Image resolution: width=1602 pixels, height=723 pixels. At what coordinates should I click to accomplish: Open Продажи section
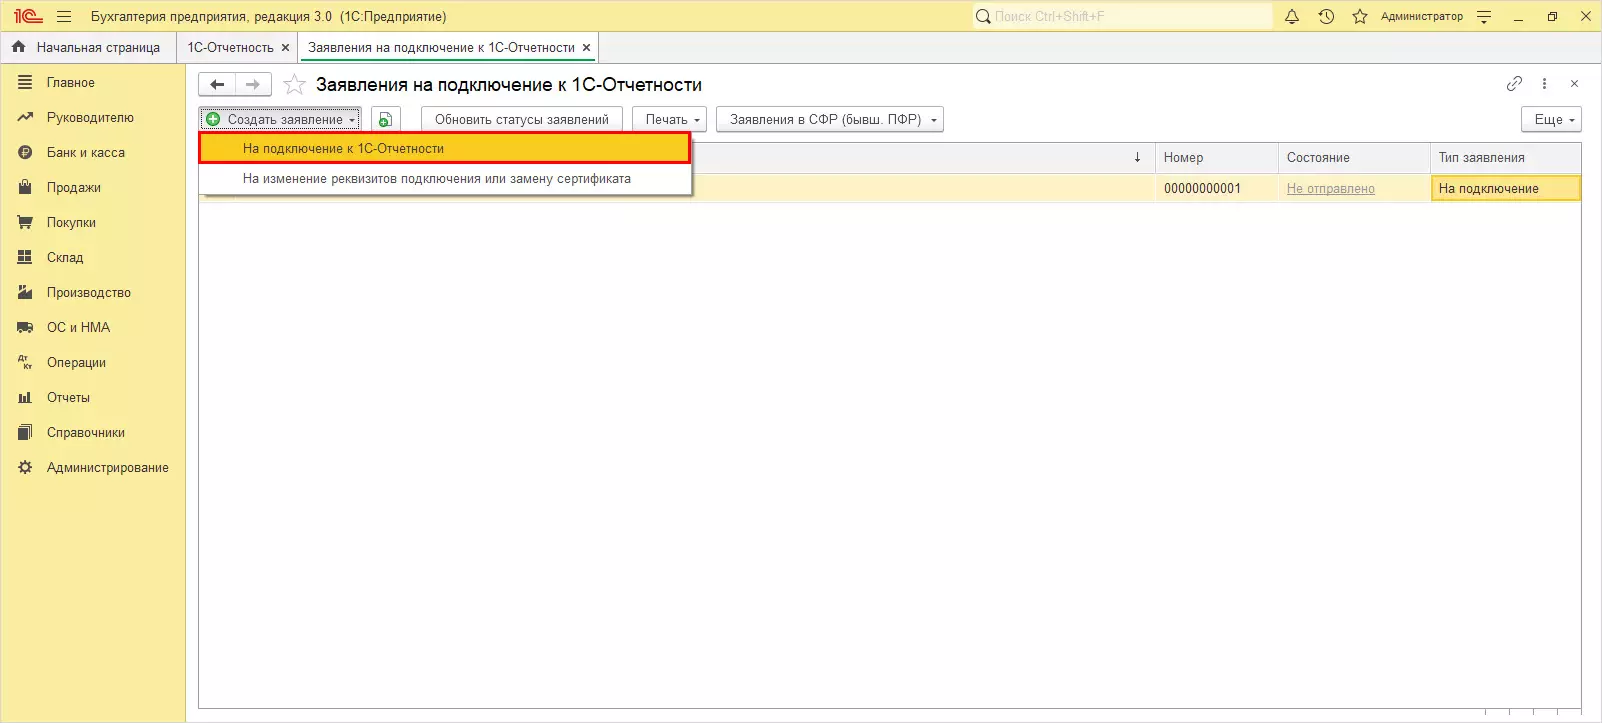pyautogui.click(x=73, y=188)
